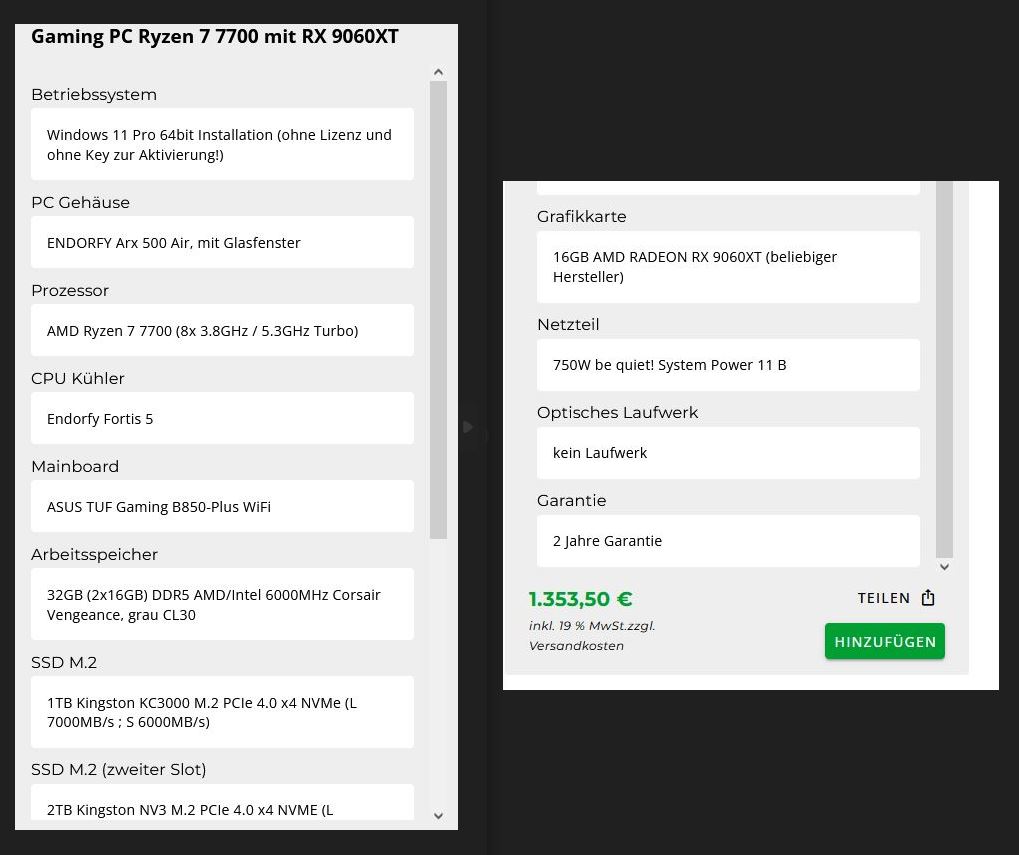Click the SSD M.2 (zweiter Slot) label
1019x855 pixels.
pos(119,770)
